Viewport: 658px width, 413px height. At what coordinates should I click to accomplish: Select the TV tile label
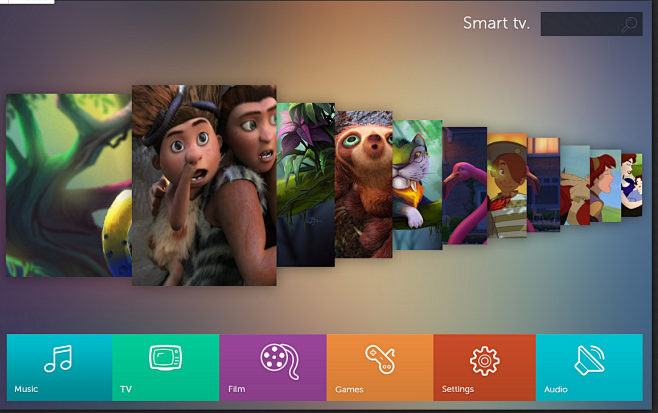click(x=126, y=389)
